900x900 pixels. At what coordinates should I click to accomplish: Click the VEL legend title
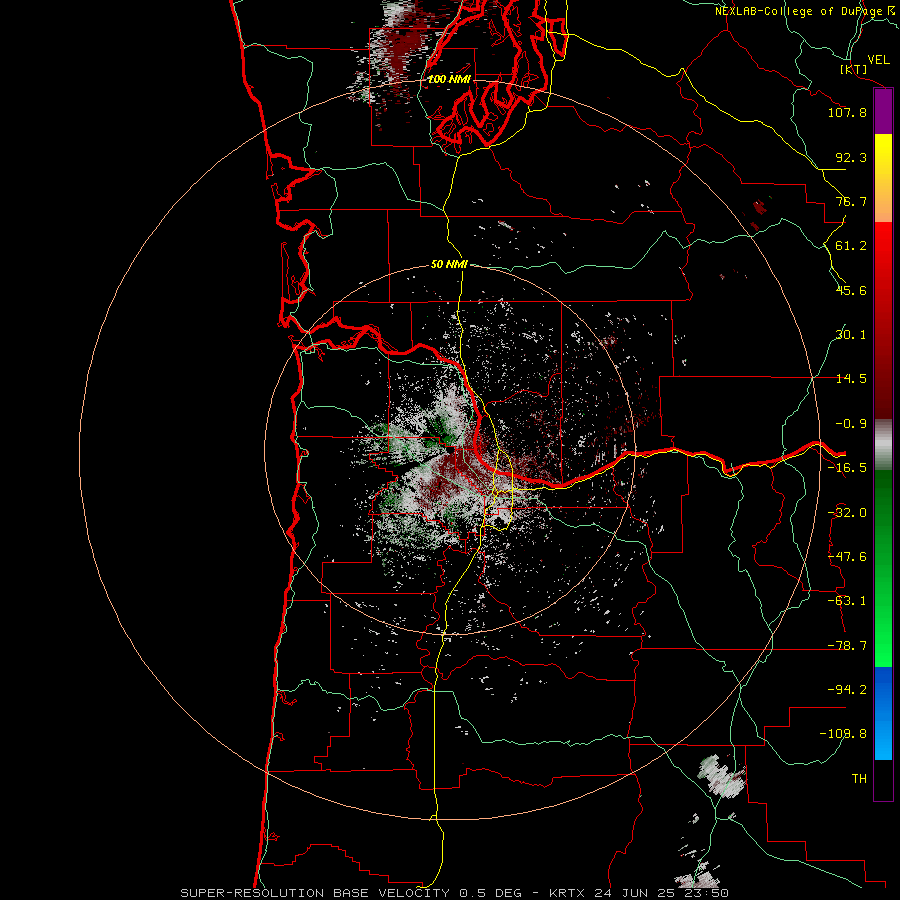click(x=879, y=60)
